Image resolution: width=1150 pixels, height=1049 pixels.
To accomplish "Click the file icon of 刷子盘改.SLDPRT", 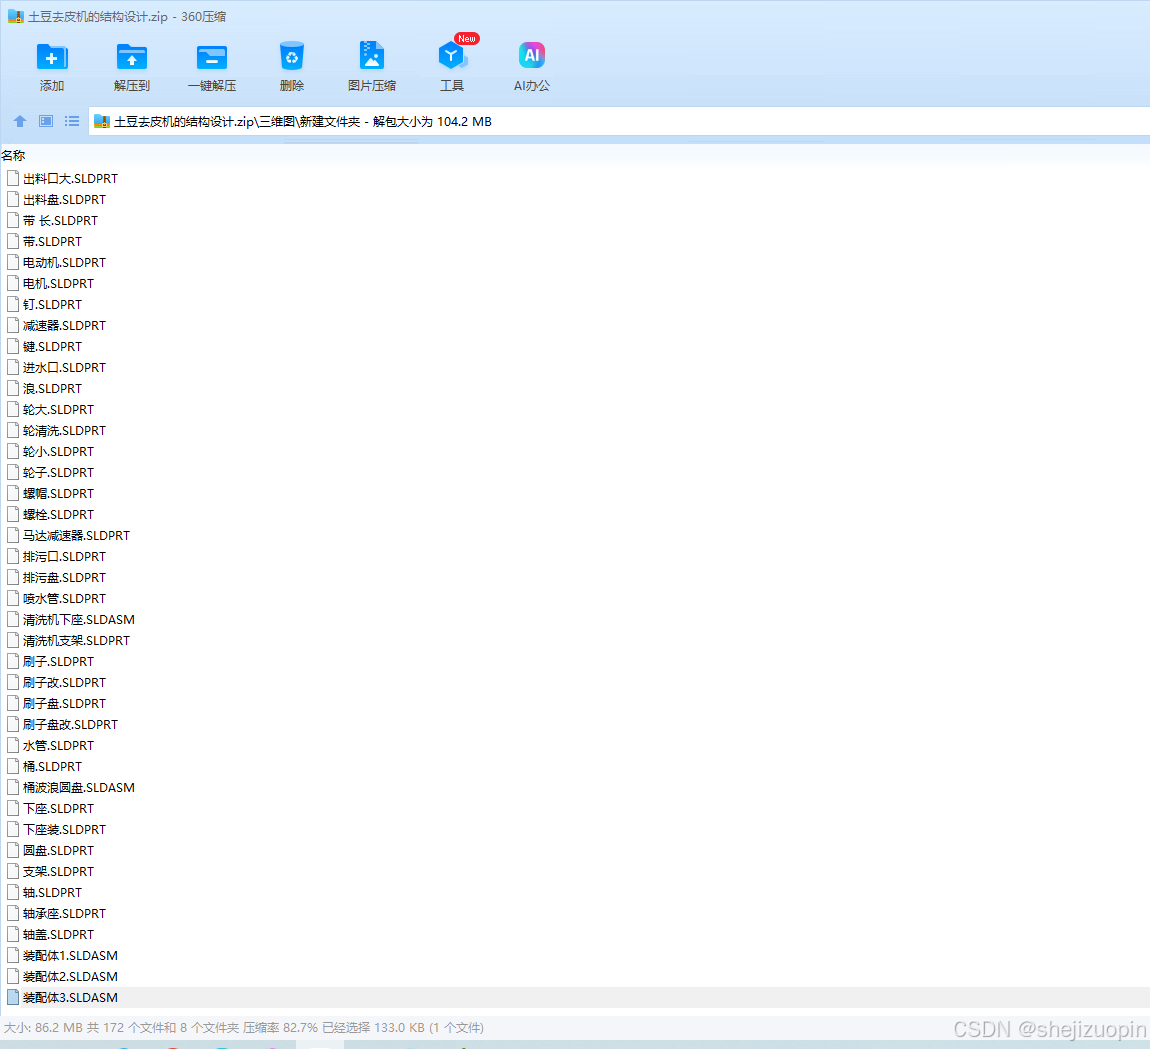I will (12, 725).
